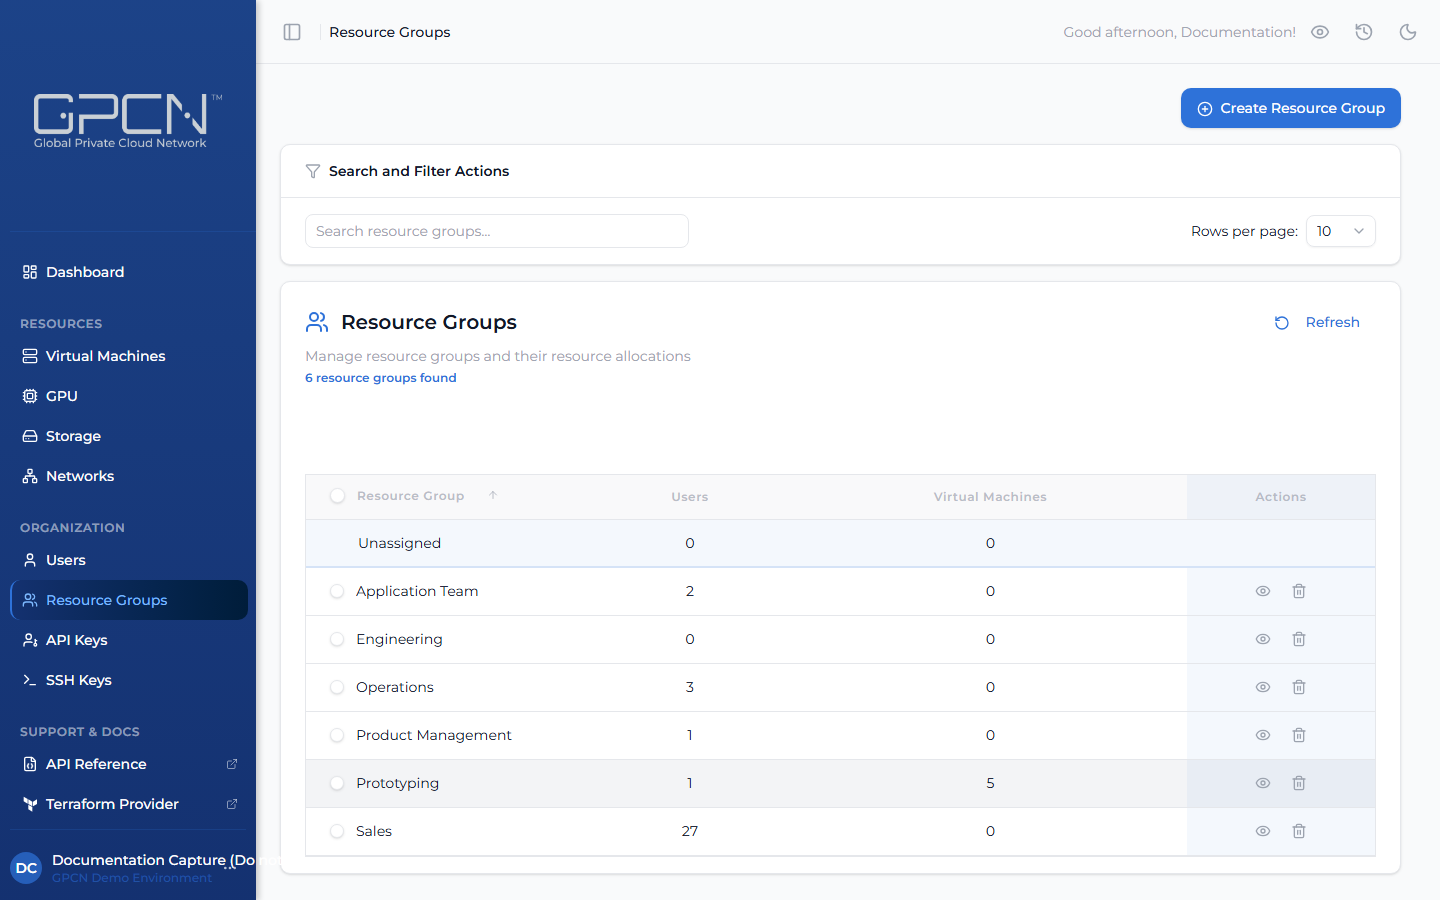Click Create Resource Group button

tap(1291, 108)
